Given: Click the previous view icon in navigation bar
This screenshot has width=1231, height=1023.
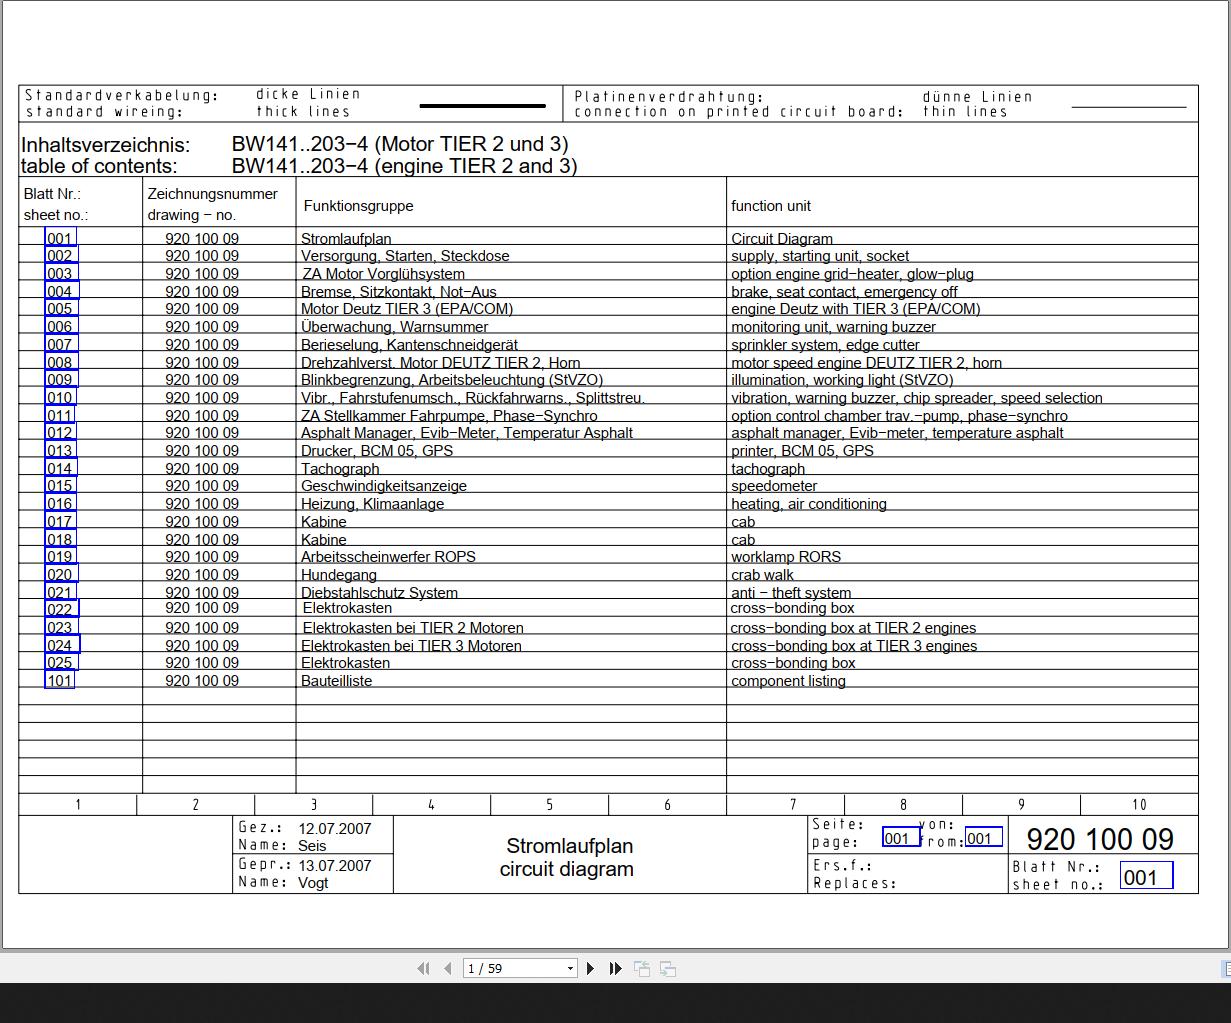Looking at the screenshot, I should coord(642,968).
